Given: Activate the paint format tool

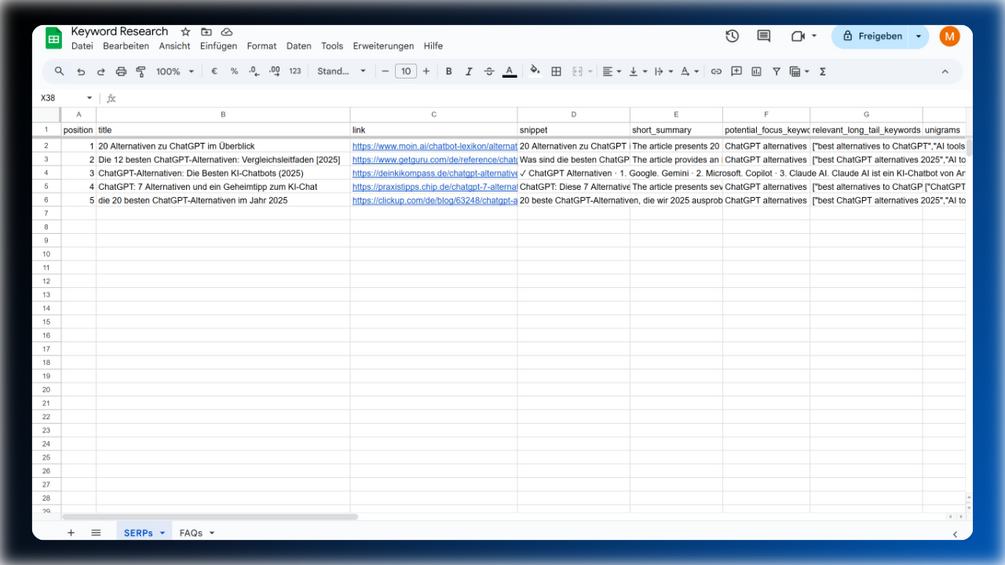Looking at the screenshot, I should [141, 72].
